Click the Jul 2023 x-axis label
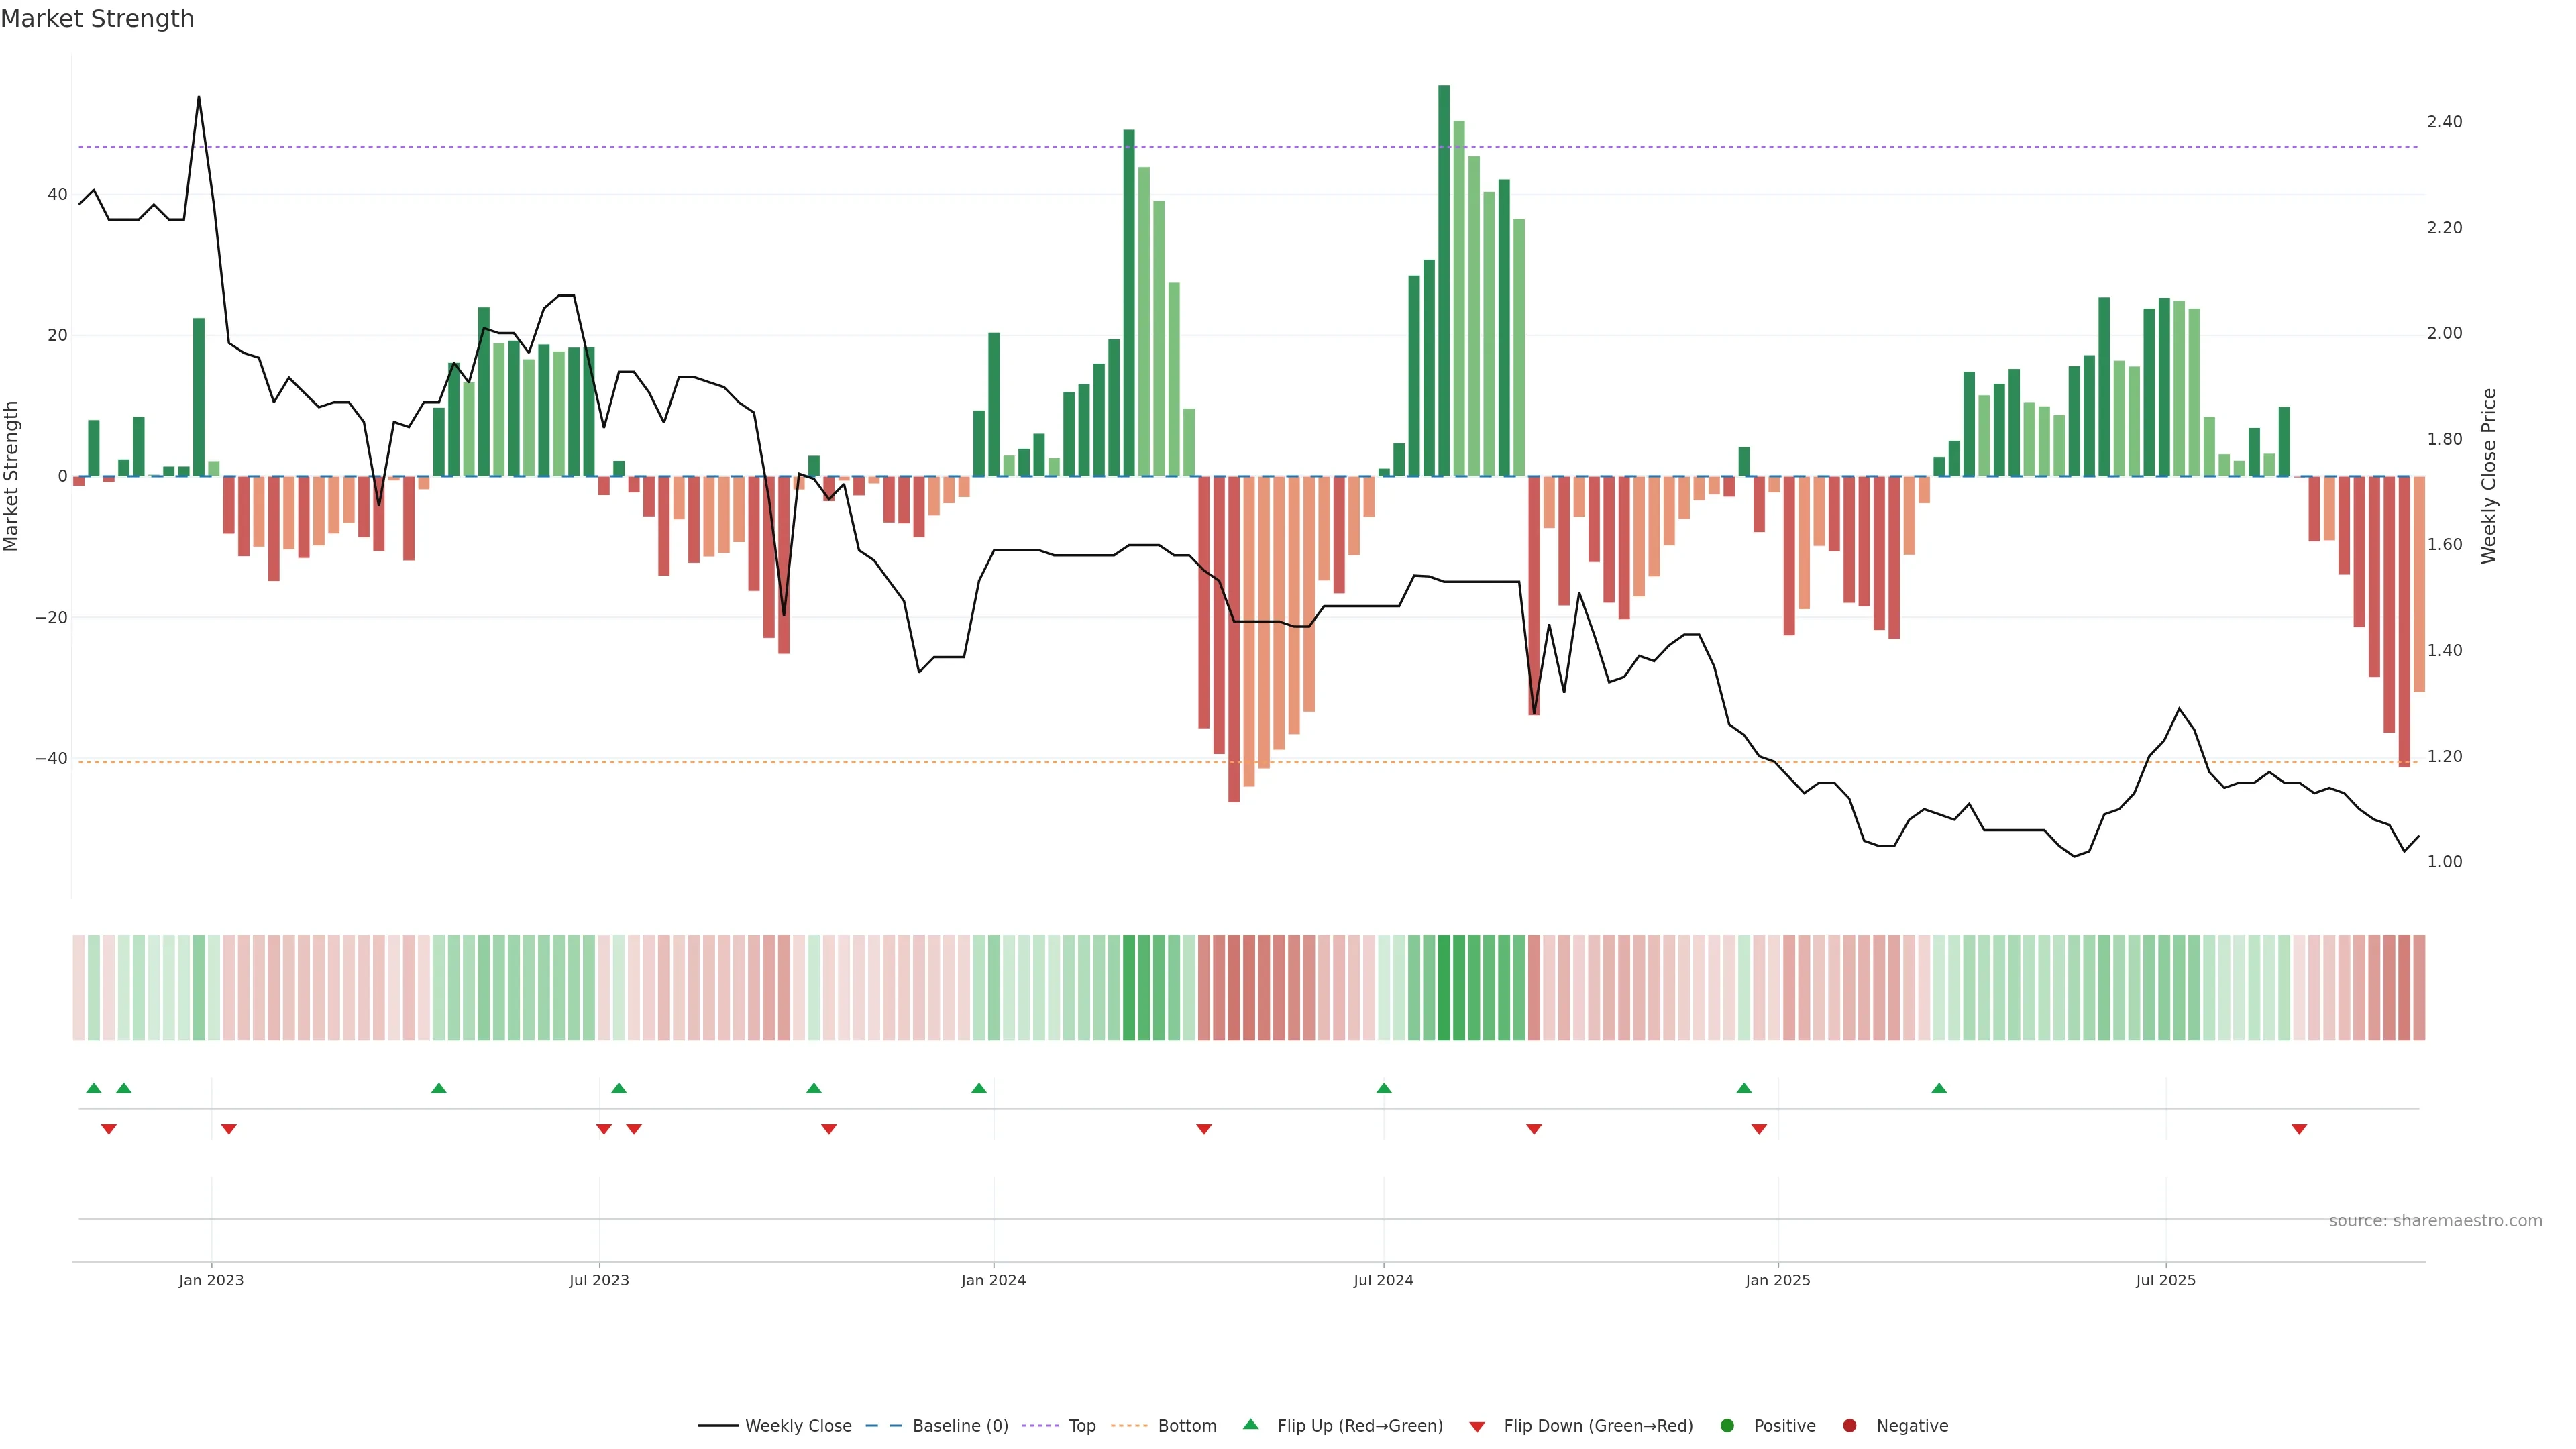 599,1280
